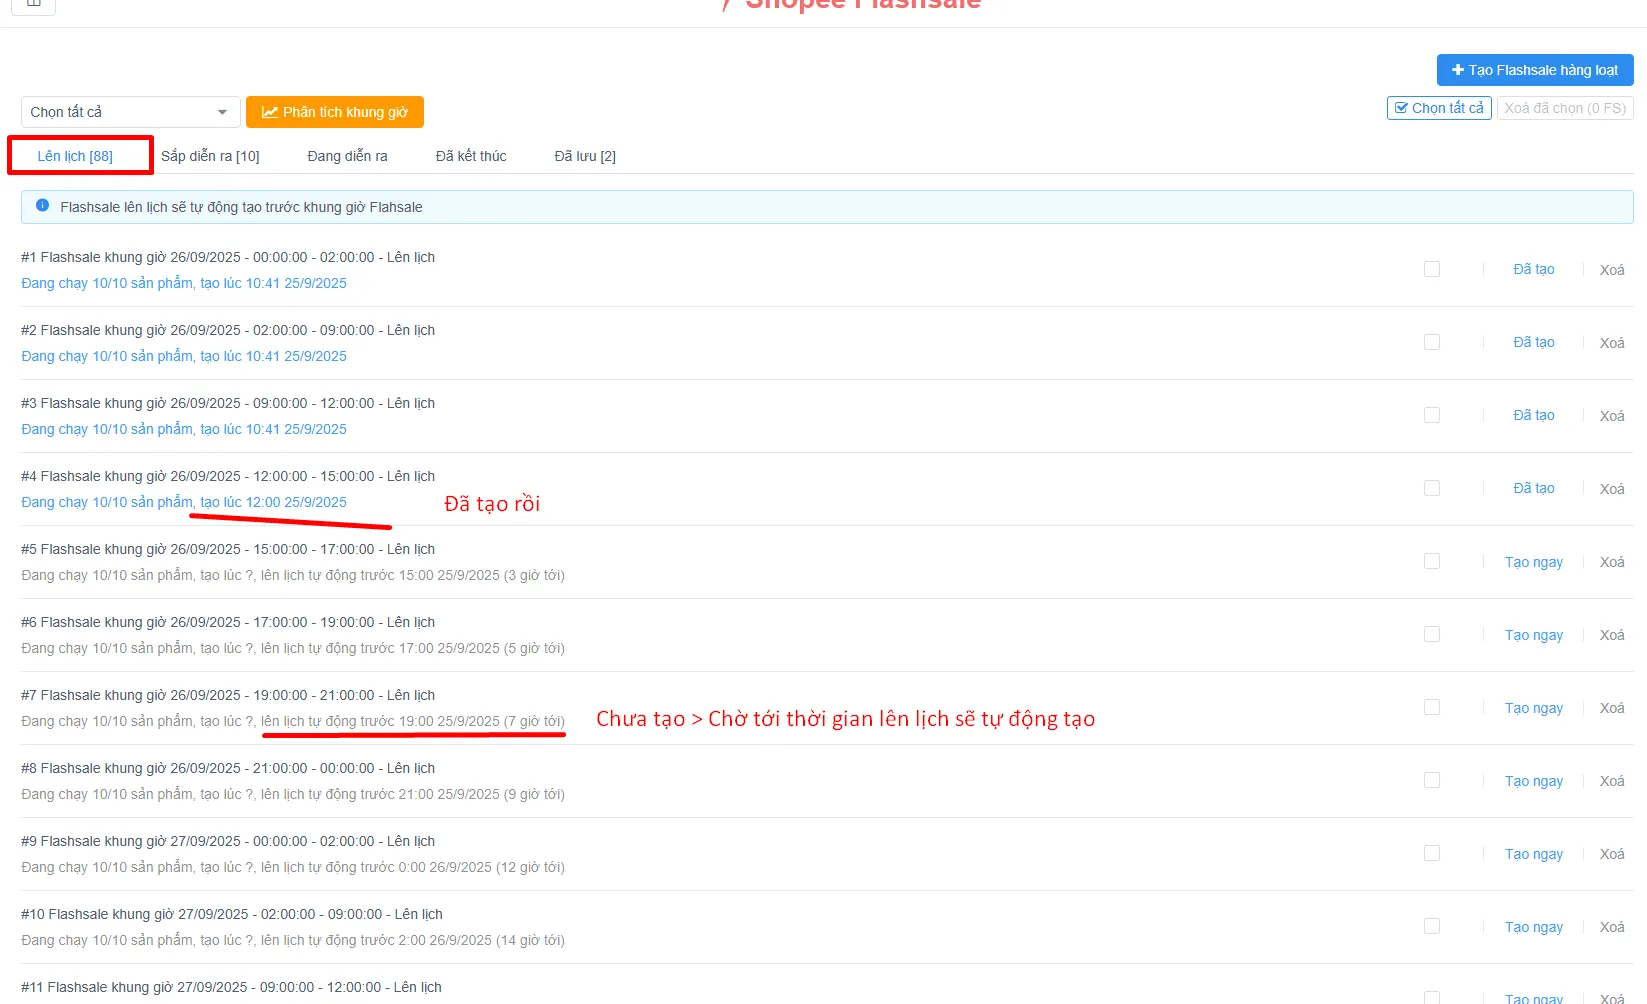
Task: Click the "Chọn tất cả" checkbox button at right
Action: (1439, 108)
